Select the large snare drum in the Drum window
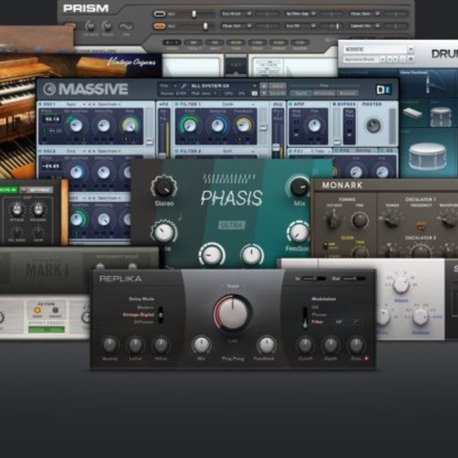This screenshot has height=458, width=458. [x=427, y=157]
